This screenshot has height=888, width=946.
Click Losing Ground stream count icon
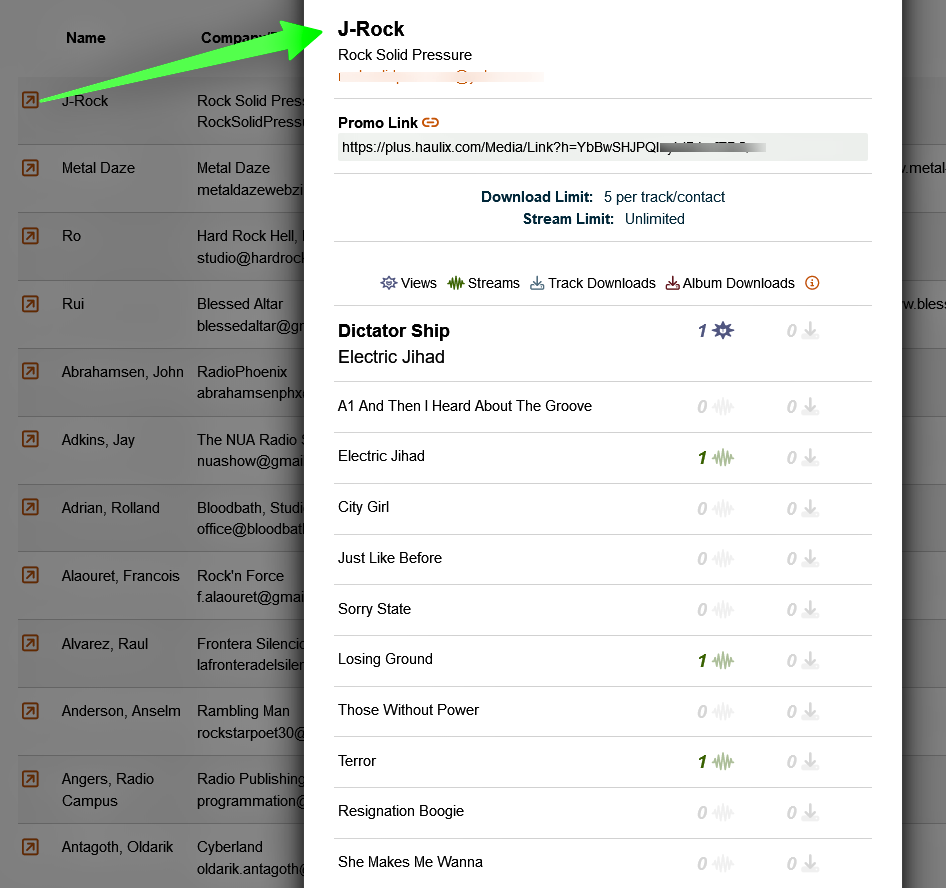[x=723, y=661]
